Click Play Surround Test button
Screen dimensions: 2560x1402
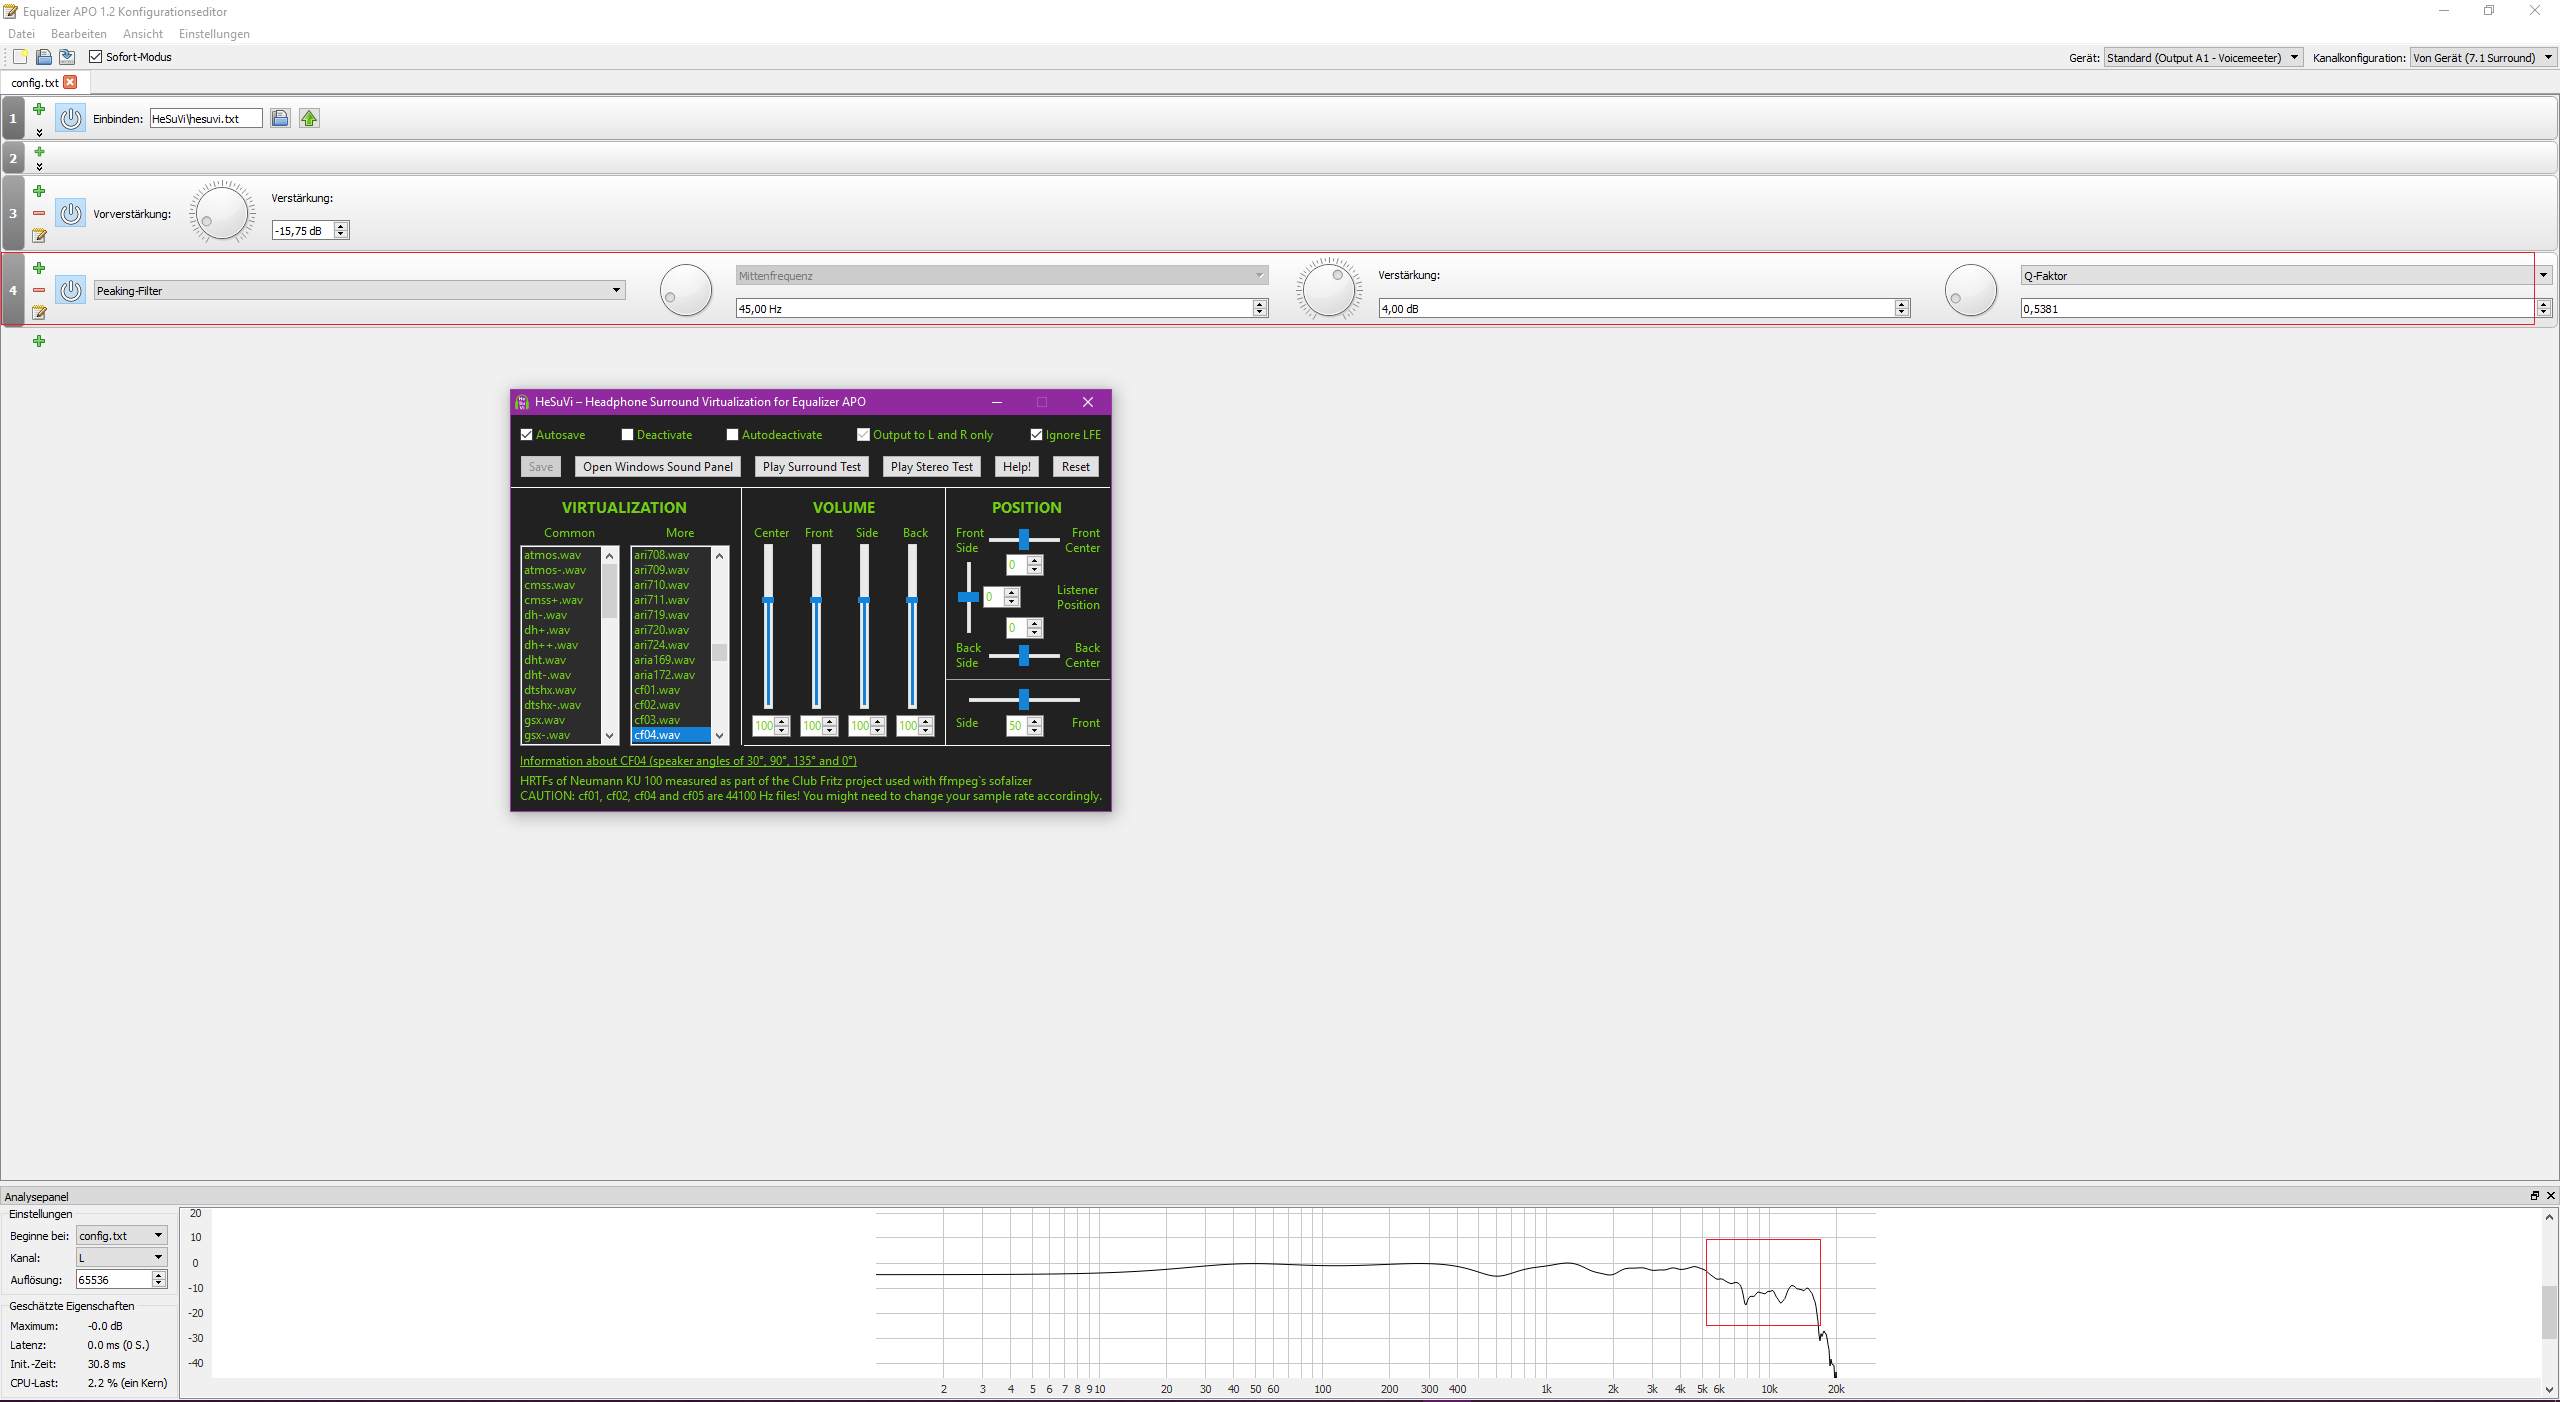pos(811,467)
